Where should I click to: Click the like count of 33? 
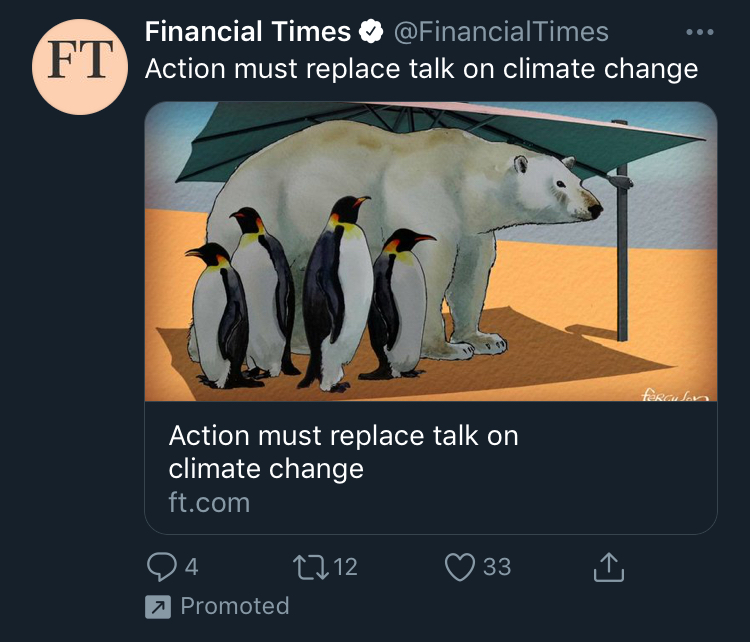pos(497,567)
